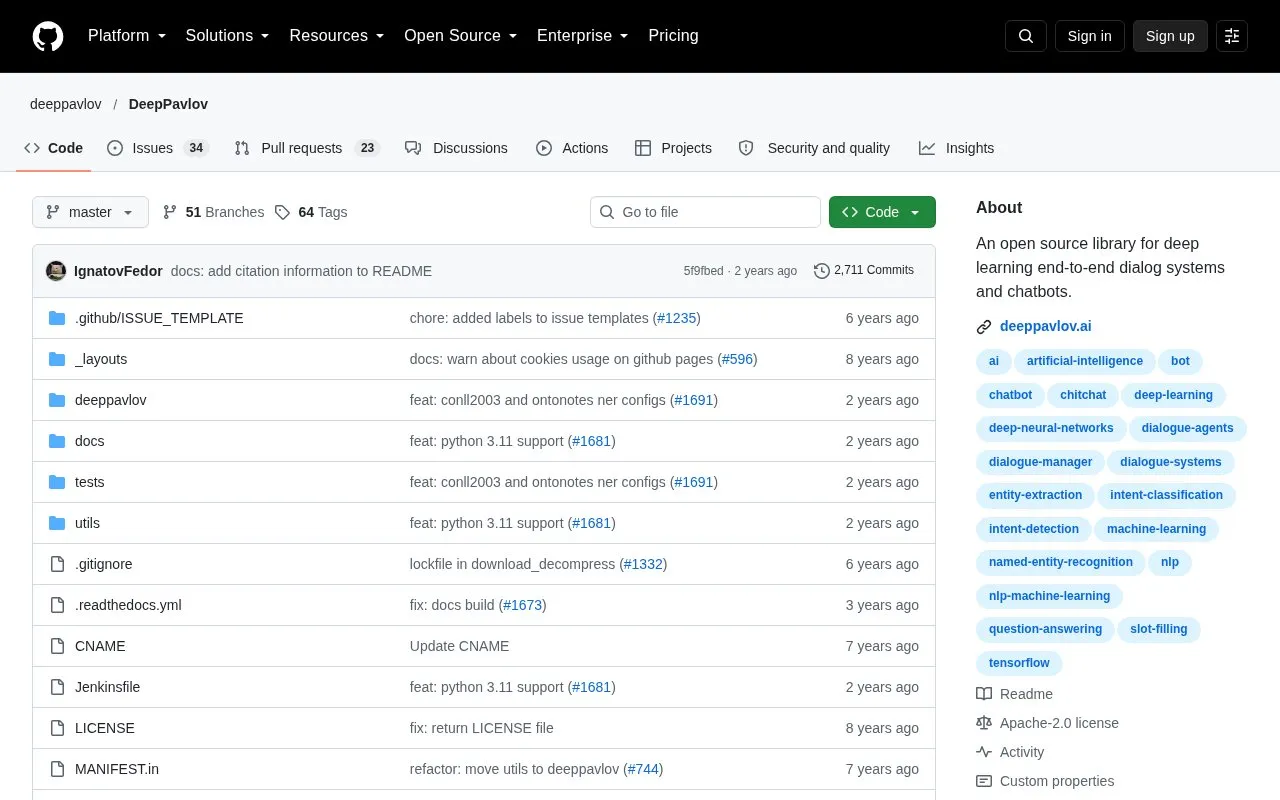Open the appearance settings icon button
The image size is (1280, 800).
(1232, 36)
